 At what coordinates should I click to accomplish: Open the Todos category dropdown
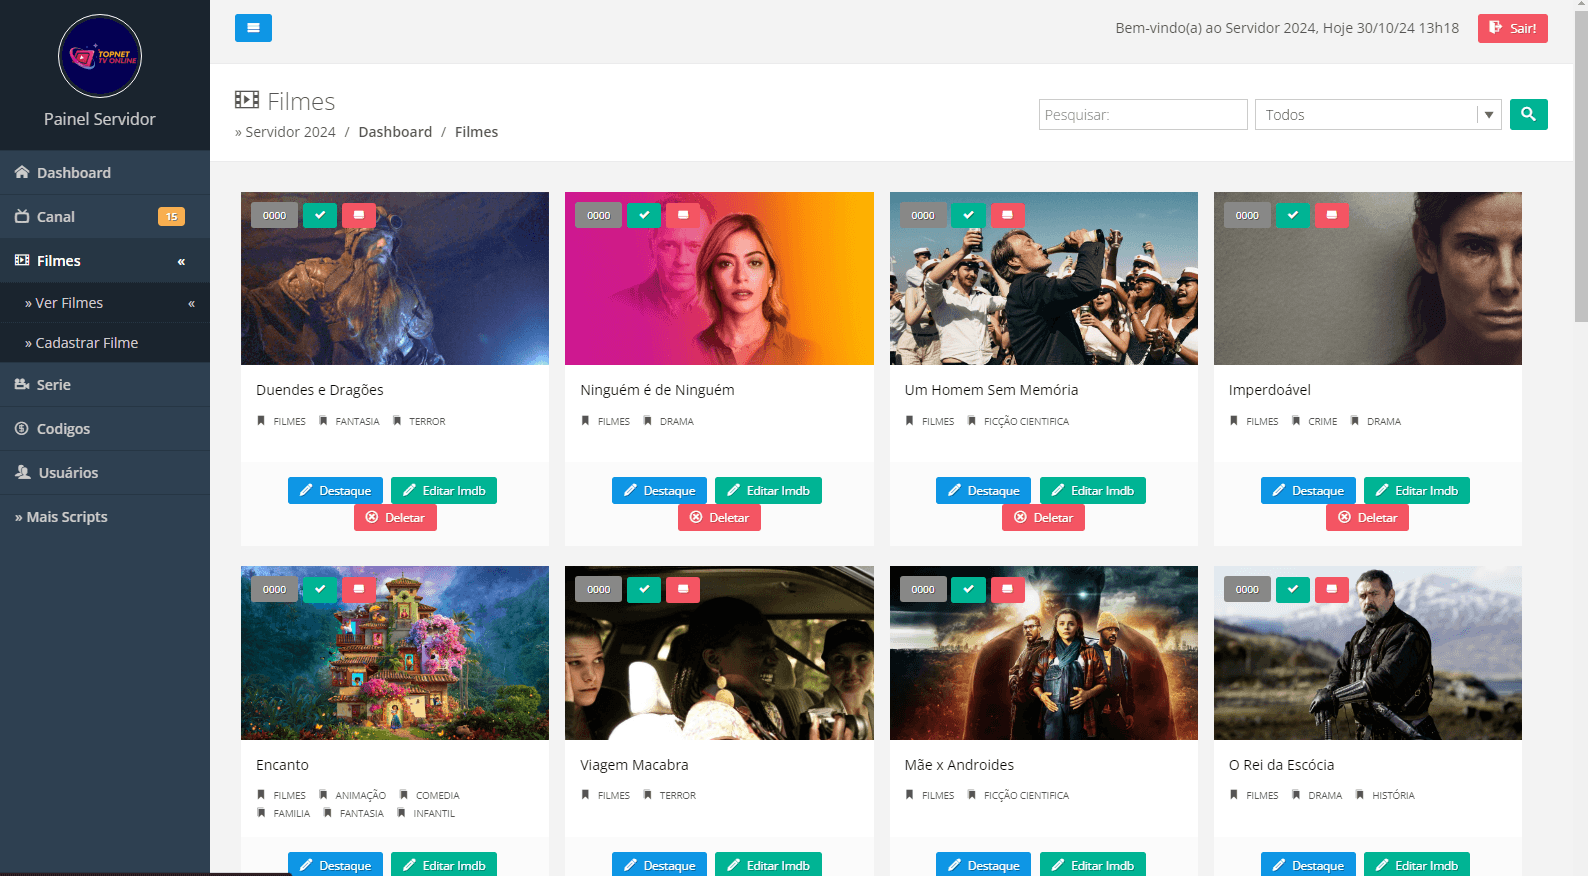click(x=1378, y=114)
